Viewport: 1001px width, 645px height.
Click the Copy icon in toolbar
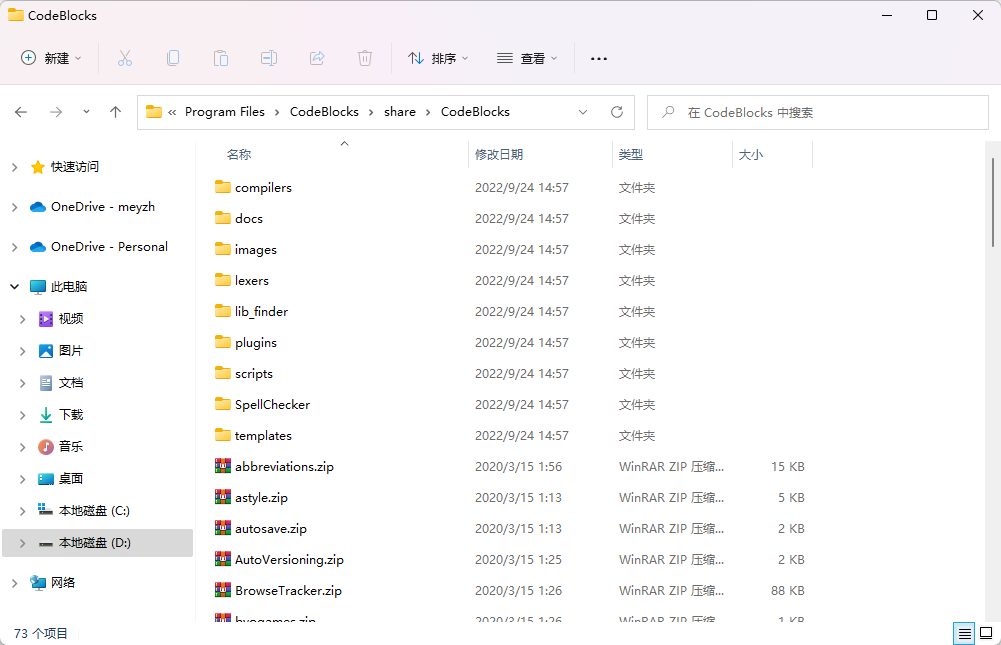[173, 58]
